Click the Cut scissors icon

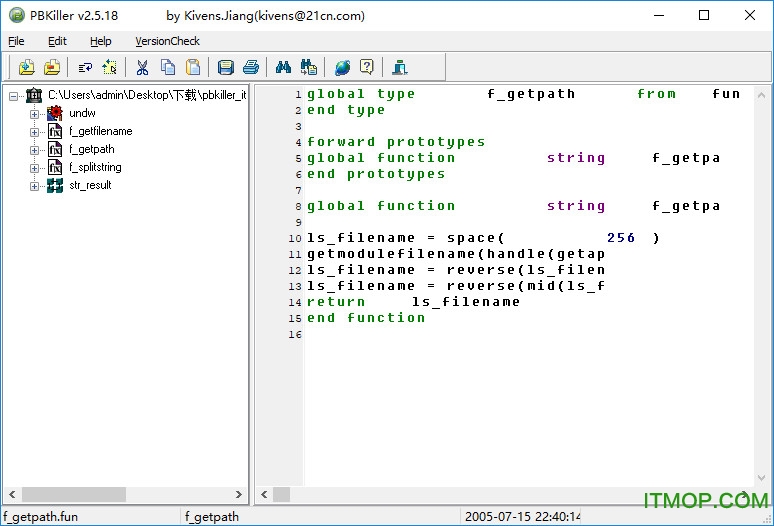coord(142,67)
